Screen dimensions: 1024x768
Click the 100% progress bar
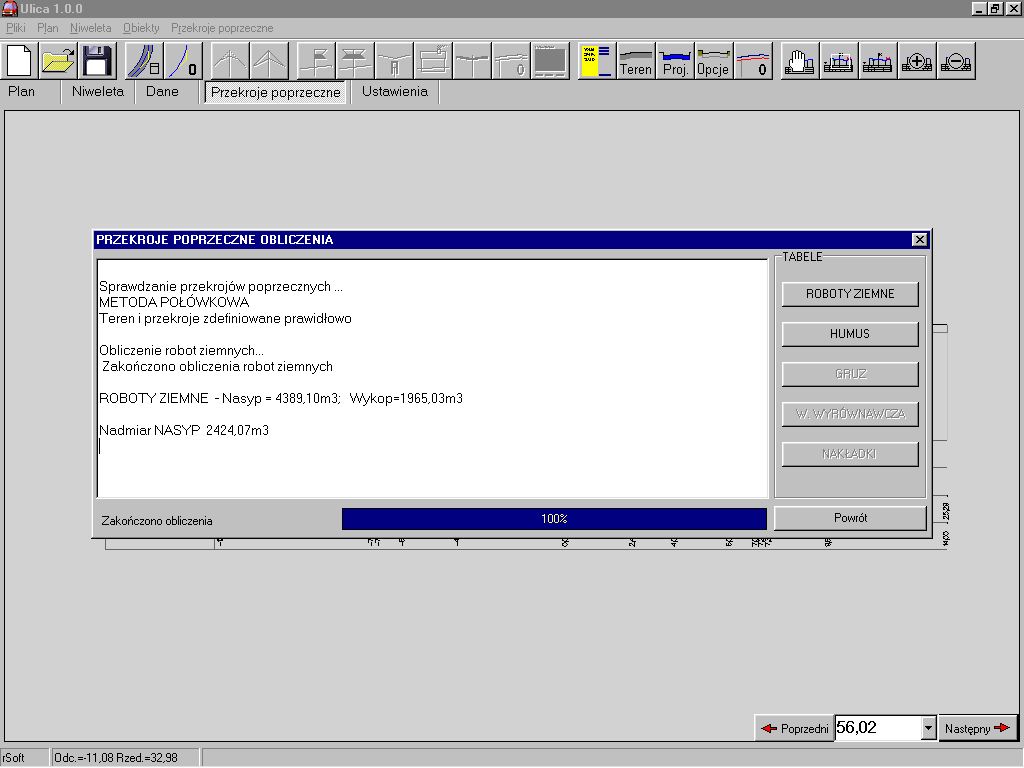[x=554, y=519]
